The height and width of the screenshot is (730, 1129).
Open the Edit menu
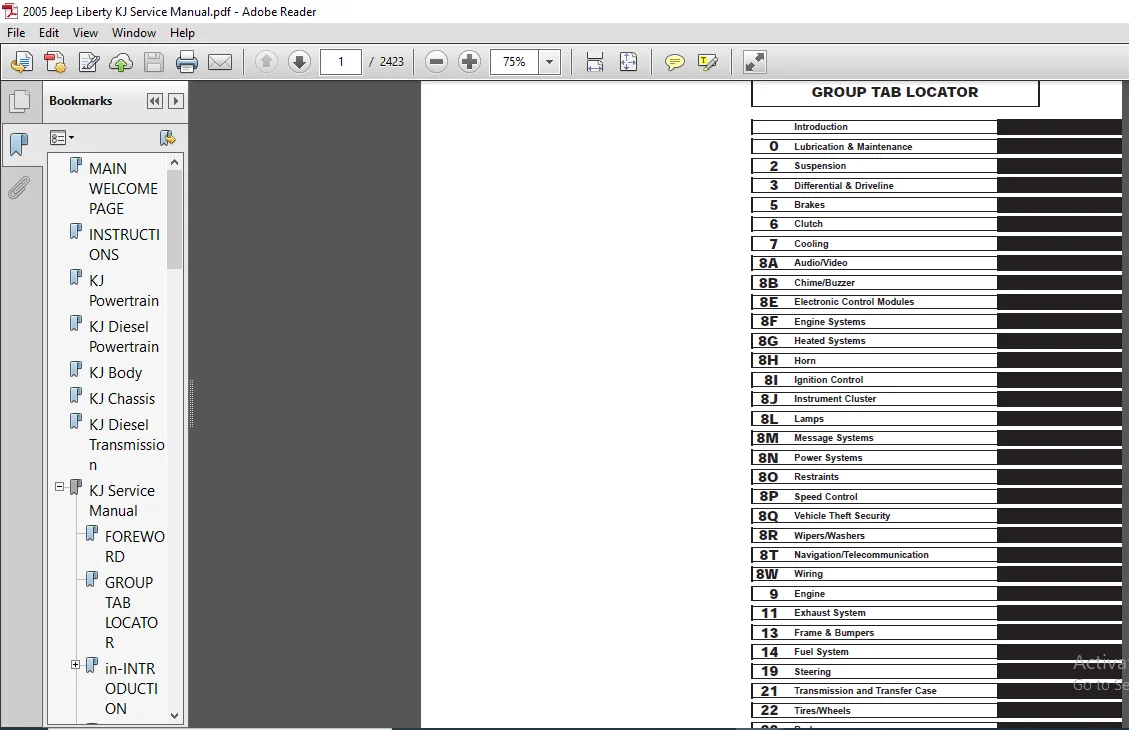coord(49,33)
